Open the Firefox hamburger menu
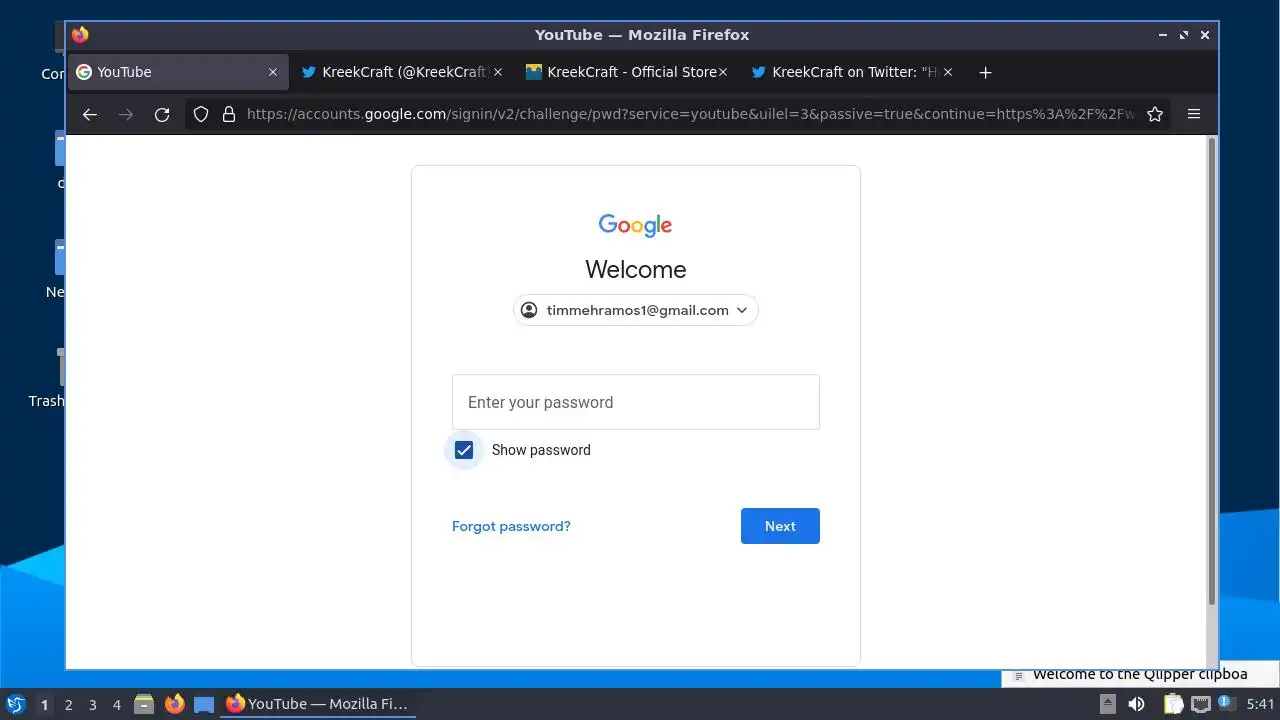 click(x=1194, y=114)
